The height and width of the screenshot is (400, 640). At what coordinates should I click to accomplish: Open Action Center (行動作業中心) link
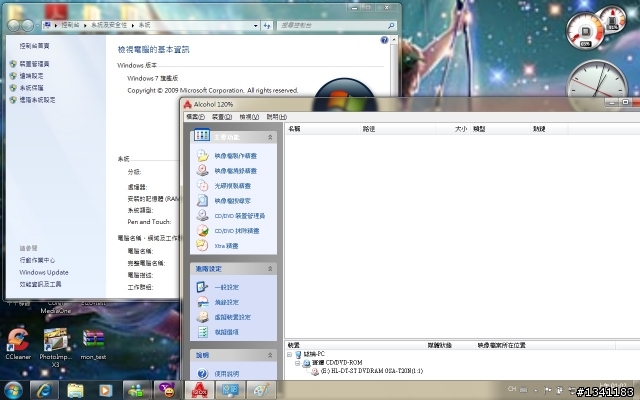37,260
